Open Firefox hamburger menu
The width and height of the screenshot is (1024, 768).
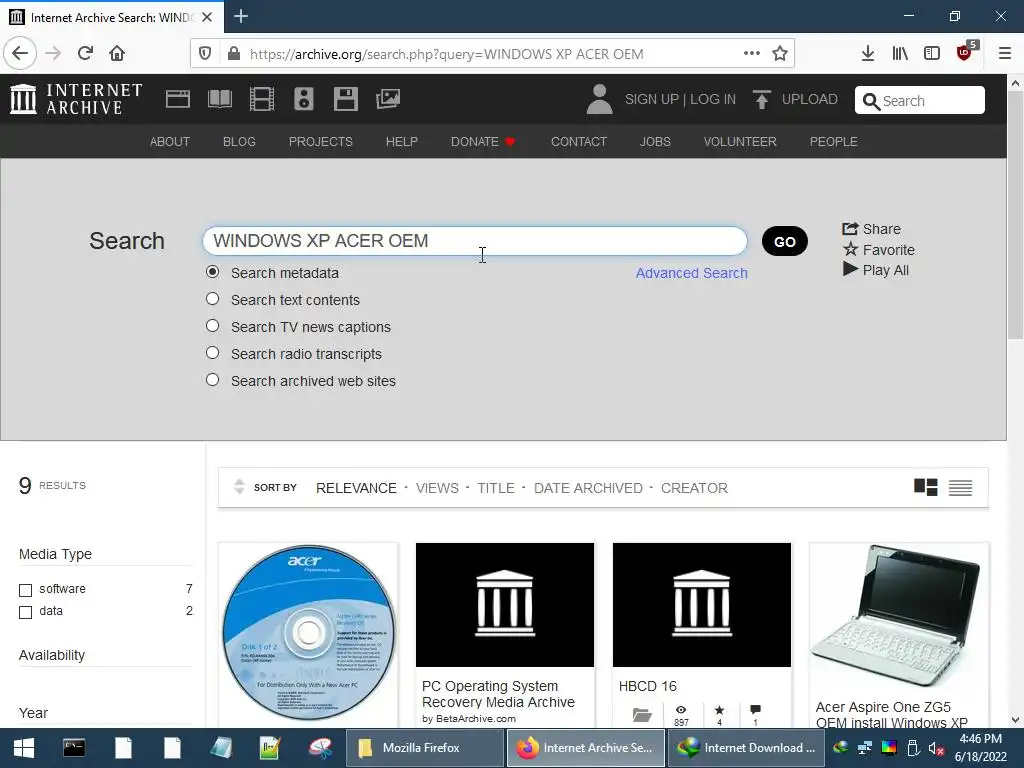click(x=1005, y=54)
